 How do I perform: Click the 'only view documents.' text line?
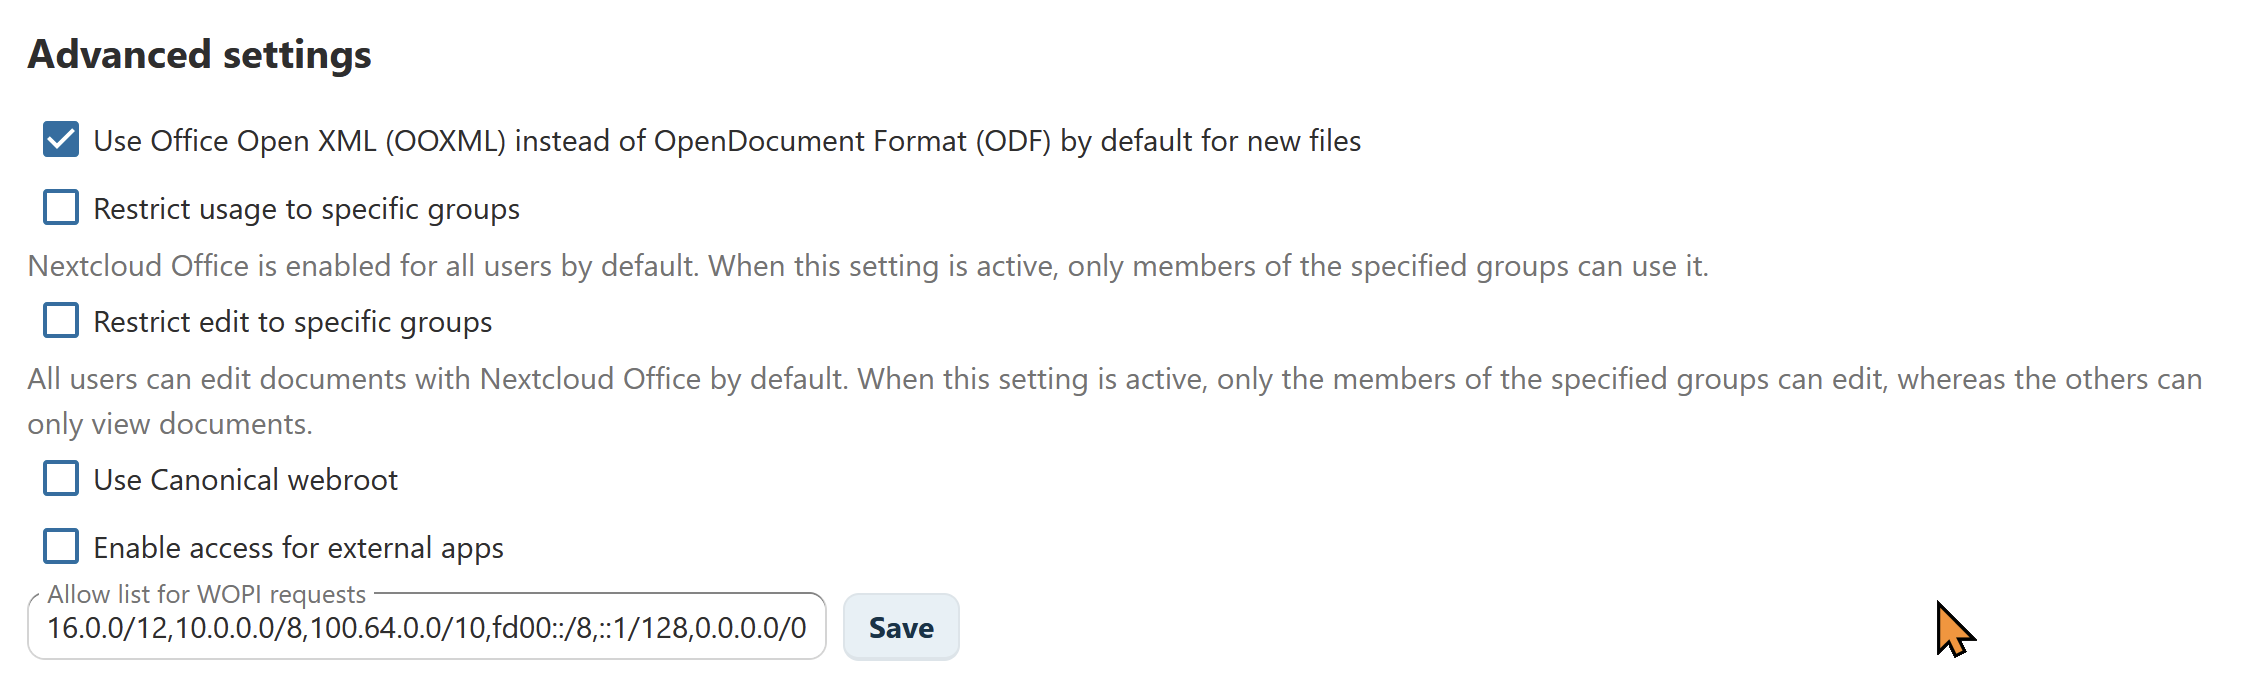coord(170,424)
